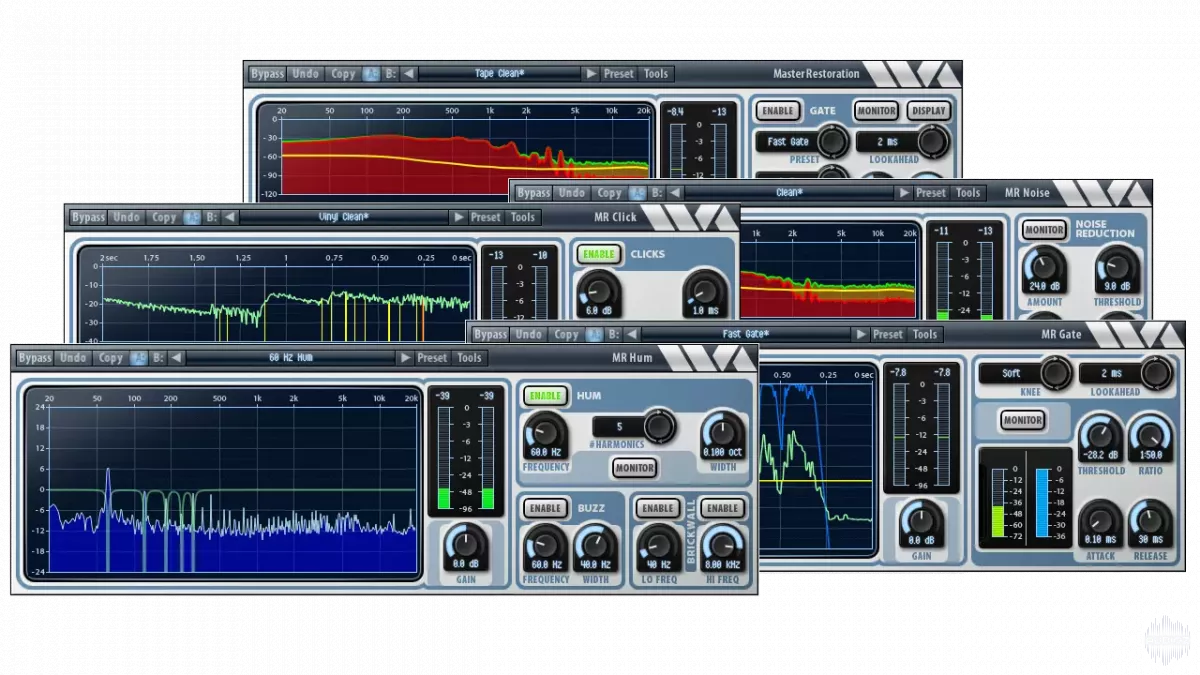Click previous preset arrow in MR Hum
This screenshot has width=1200, height=675.
point(176,358)
